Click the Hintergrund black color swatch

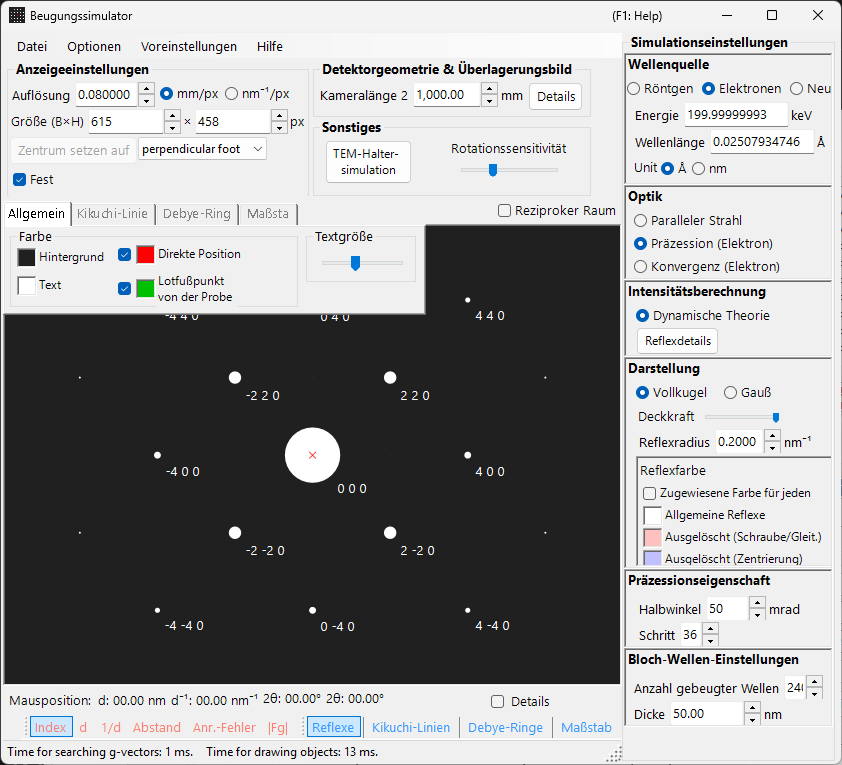coord(26,258)
